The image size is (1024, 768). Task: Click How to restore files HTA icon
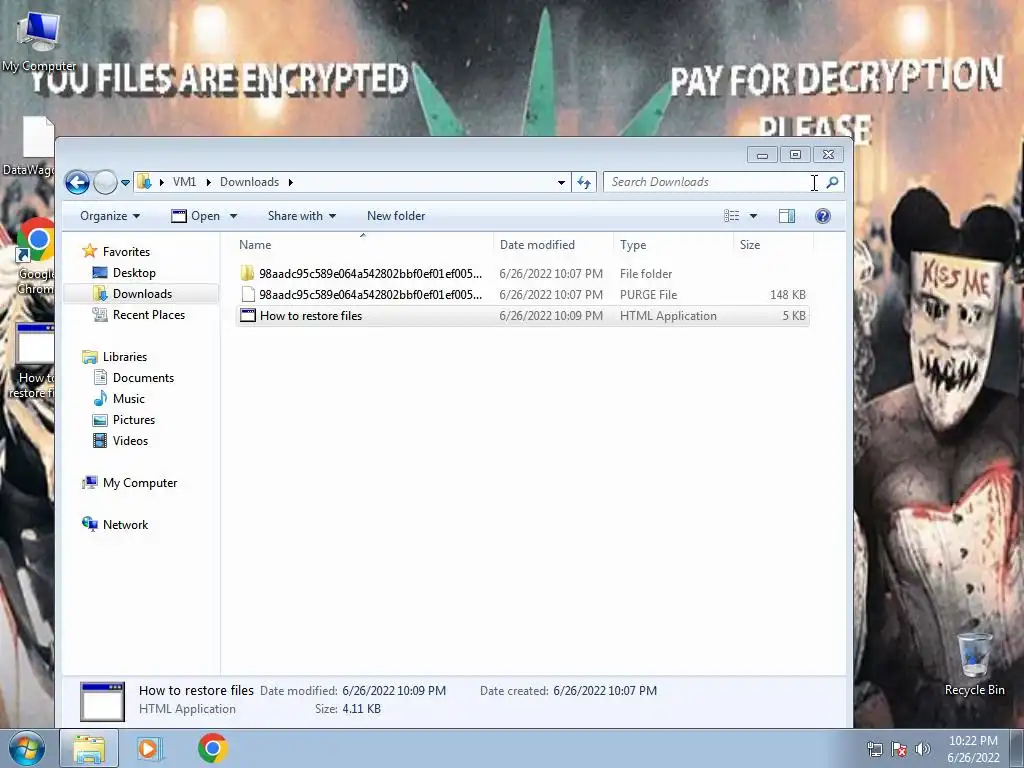pos(248,315)
